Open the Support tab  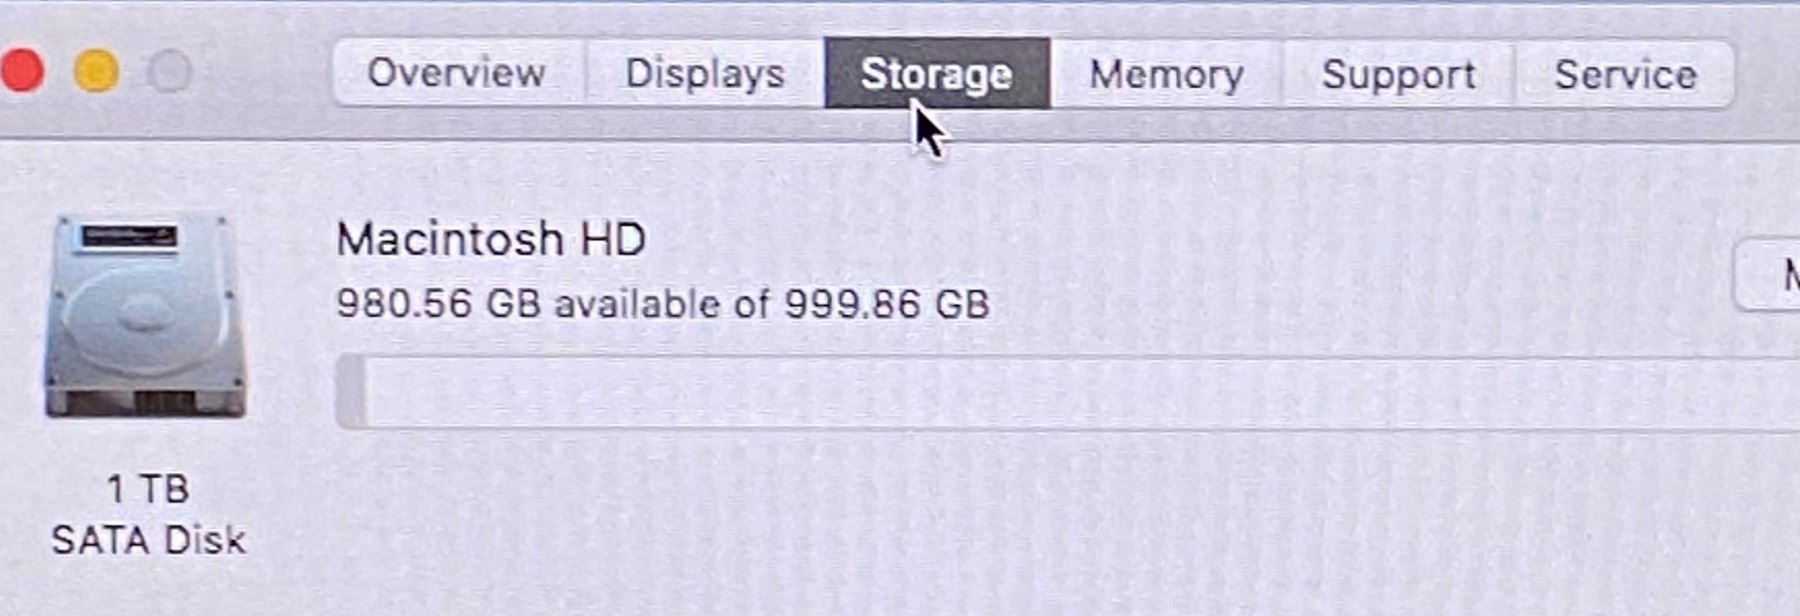[x=1399, y=73]
